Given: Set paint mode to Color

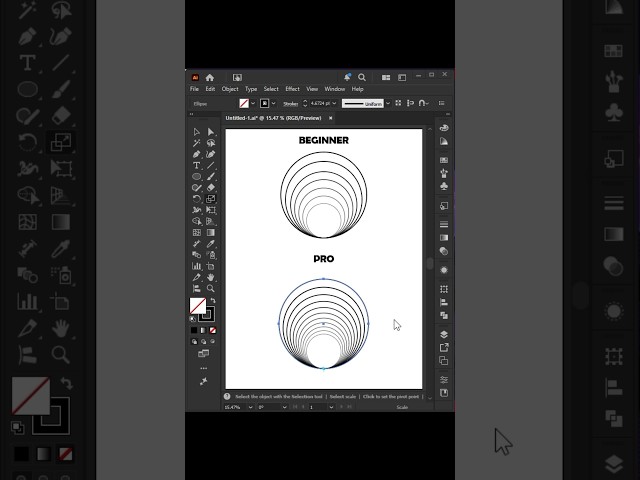Looking at the screenshot, I should coord(194,330).
